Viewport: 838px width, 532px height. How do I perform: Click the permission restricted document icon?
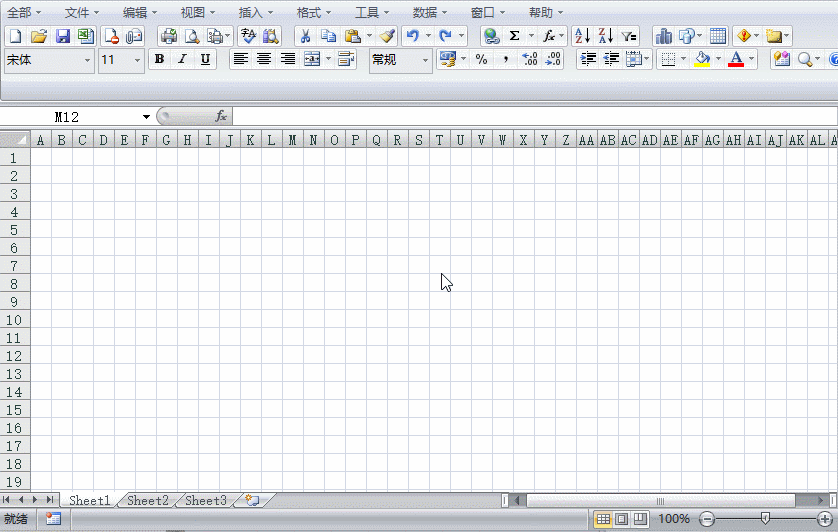coord(111,36)
